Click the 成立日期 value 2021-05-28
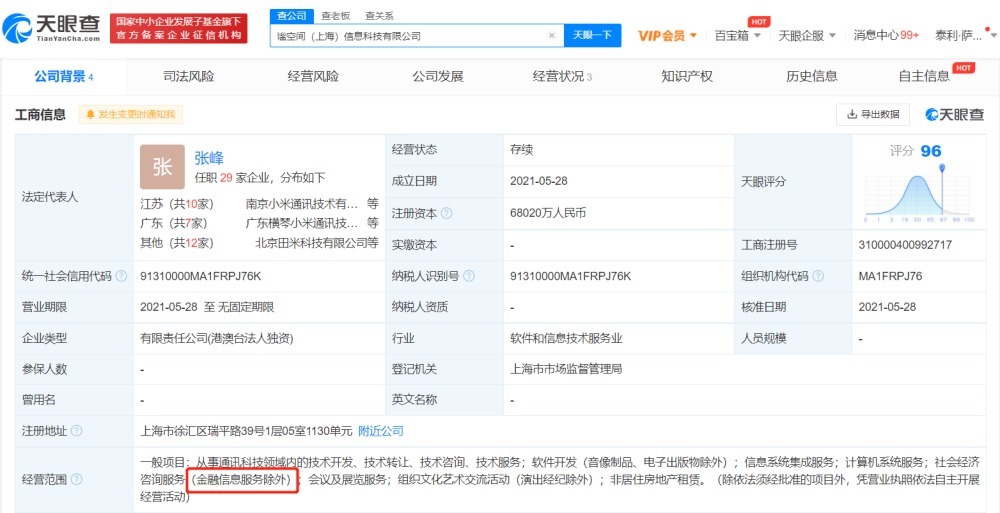The width and height of the screenshot is (1000, 513). (539, 181)
